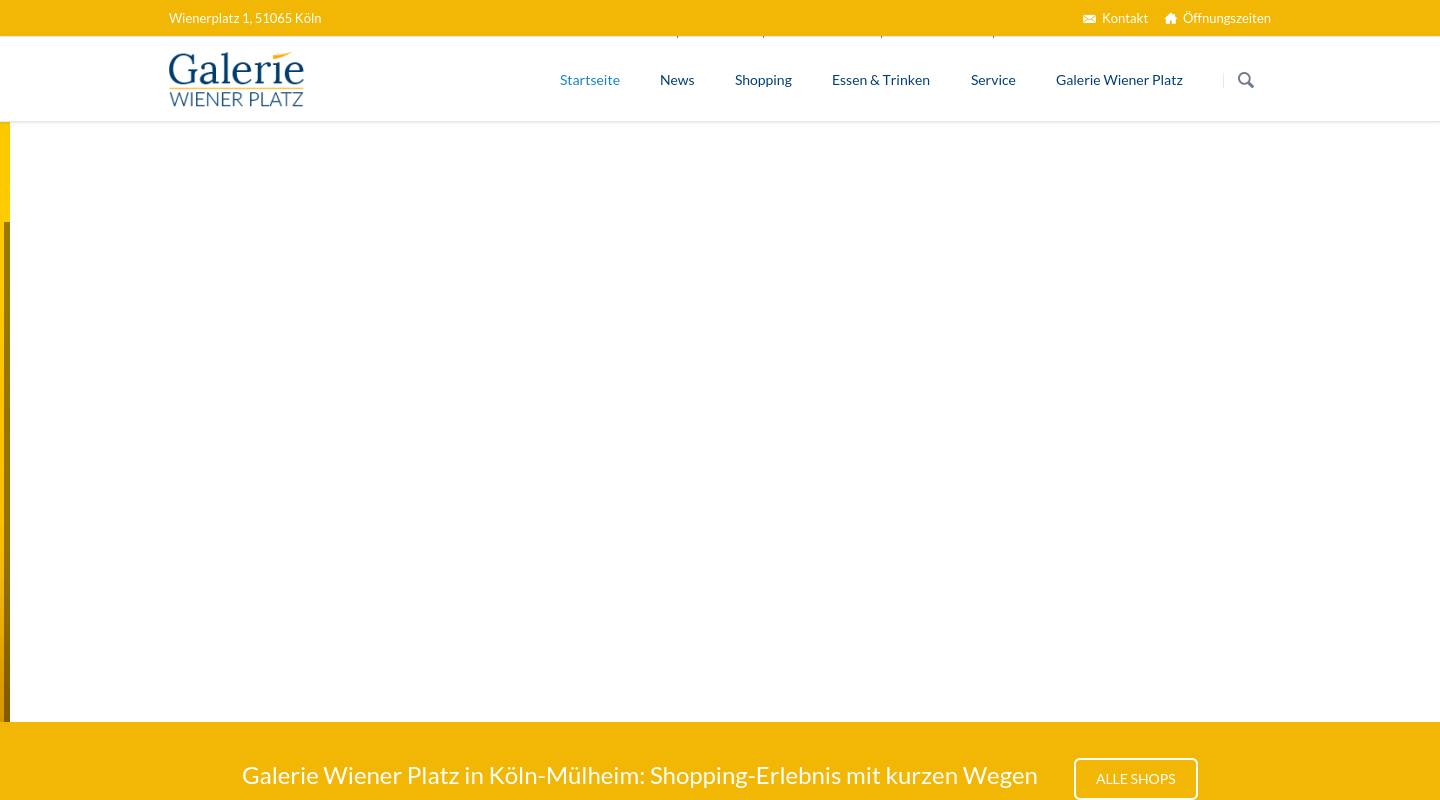Viewport: 1440px width, 800px height.
Task: Open the Galerie Wiener Platz menu item
Action: 1119,79
